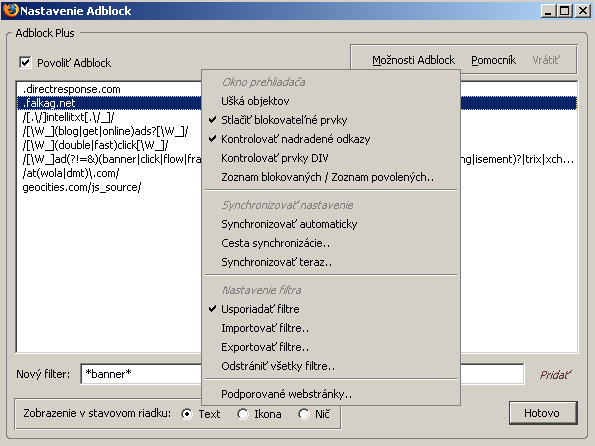Select the .falkag.net filter row

(x=297, y=103)
